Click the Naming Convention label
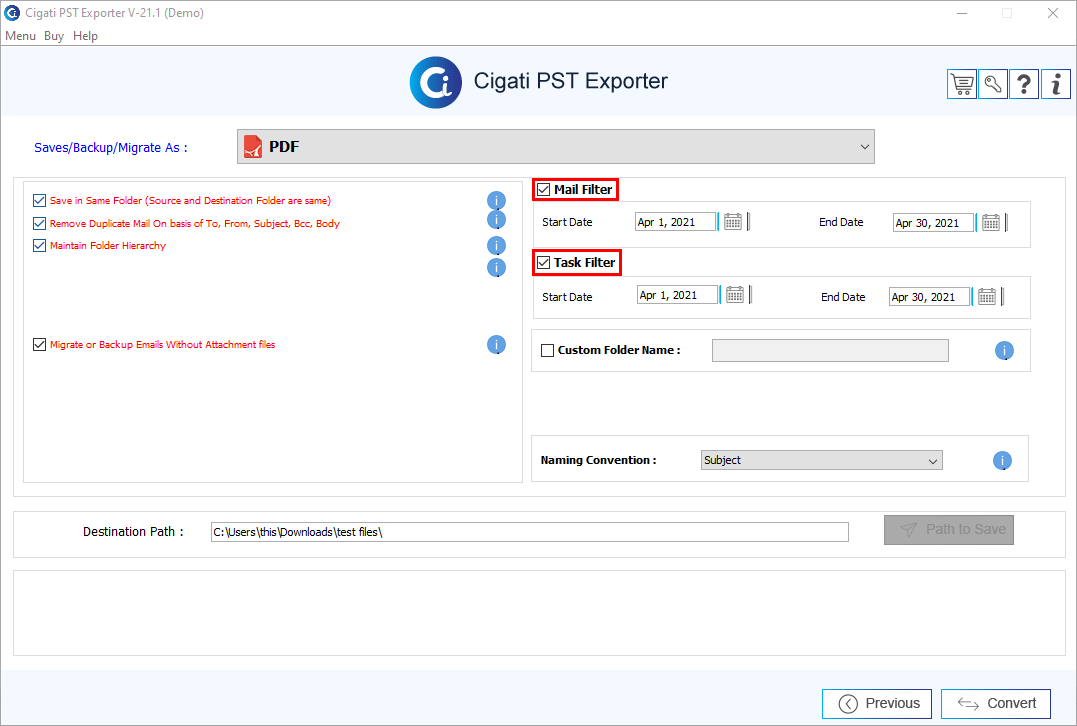The height and width of the screenshot is (726, 1077). click(x=598, y=460)
